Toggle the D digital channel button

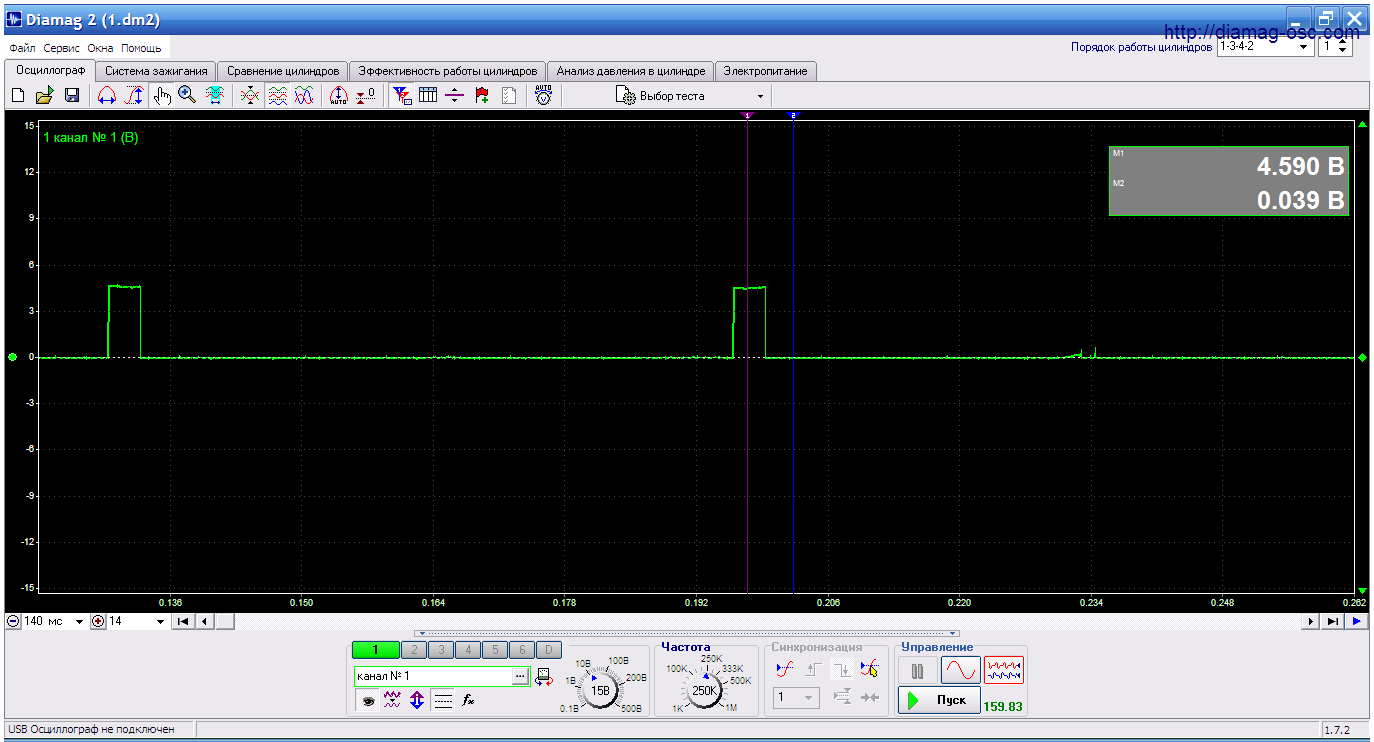tap(548, 650)
